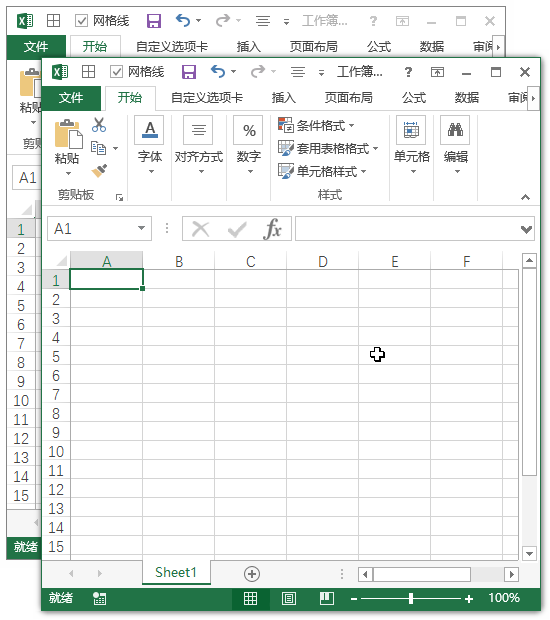550x620 pixels.
Task: Toggle the 网格线 checkbox in front window
Action: tap(116, 72)
